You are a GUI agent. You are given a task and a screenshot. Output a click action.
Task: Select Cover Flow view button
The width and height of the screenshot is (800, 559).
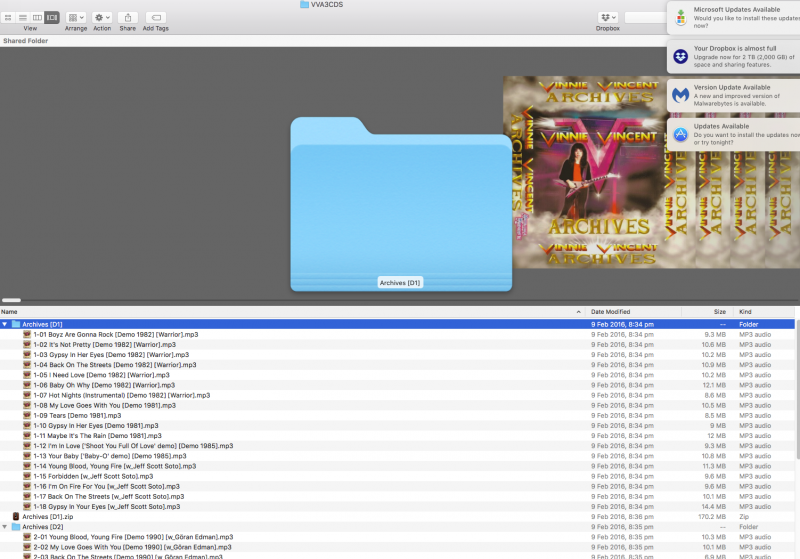(x=52, y=18)
